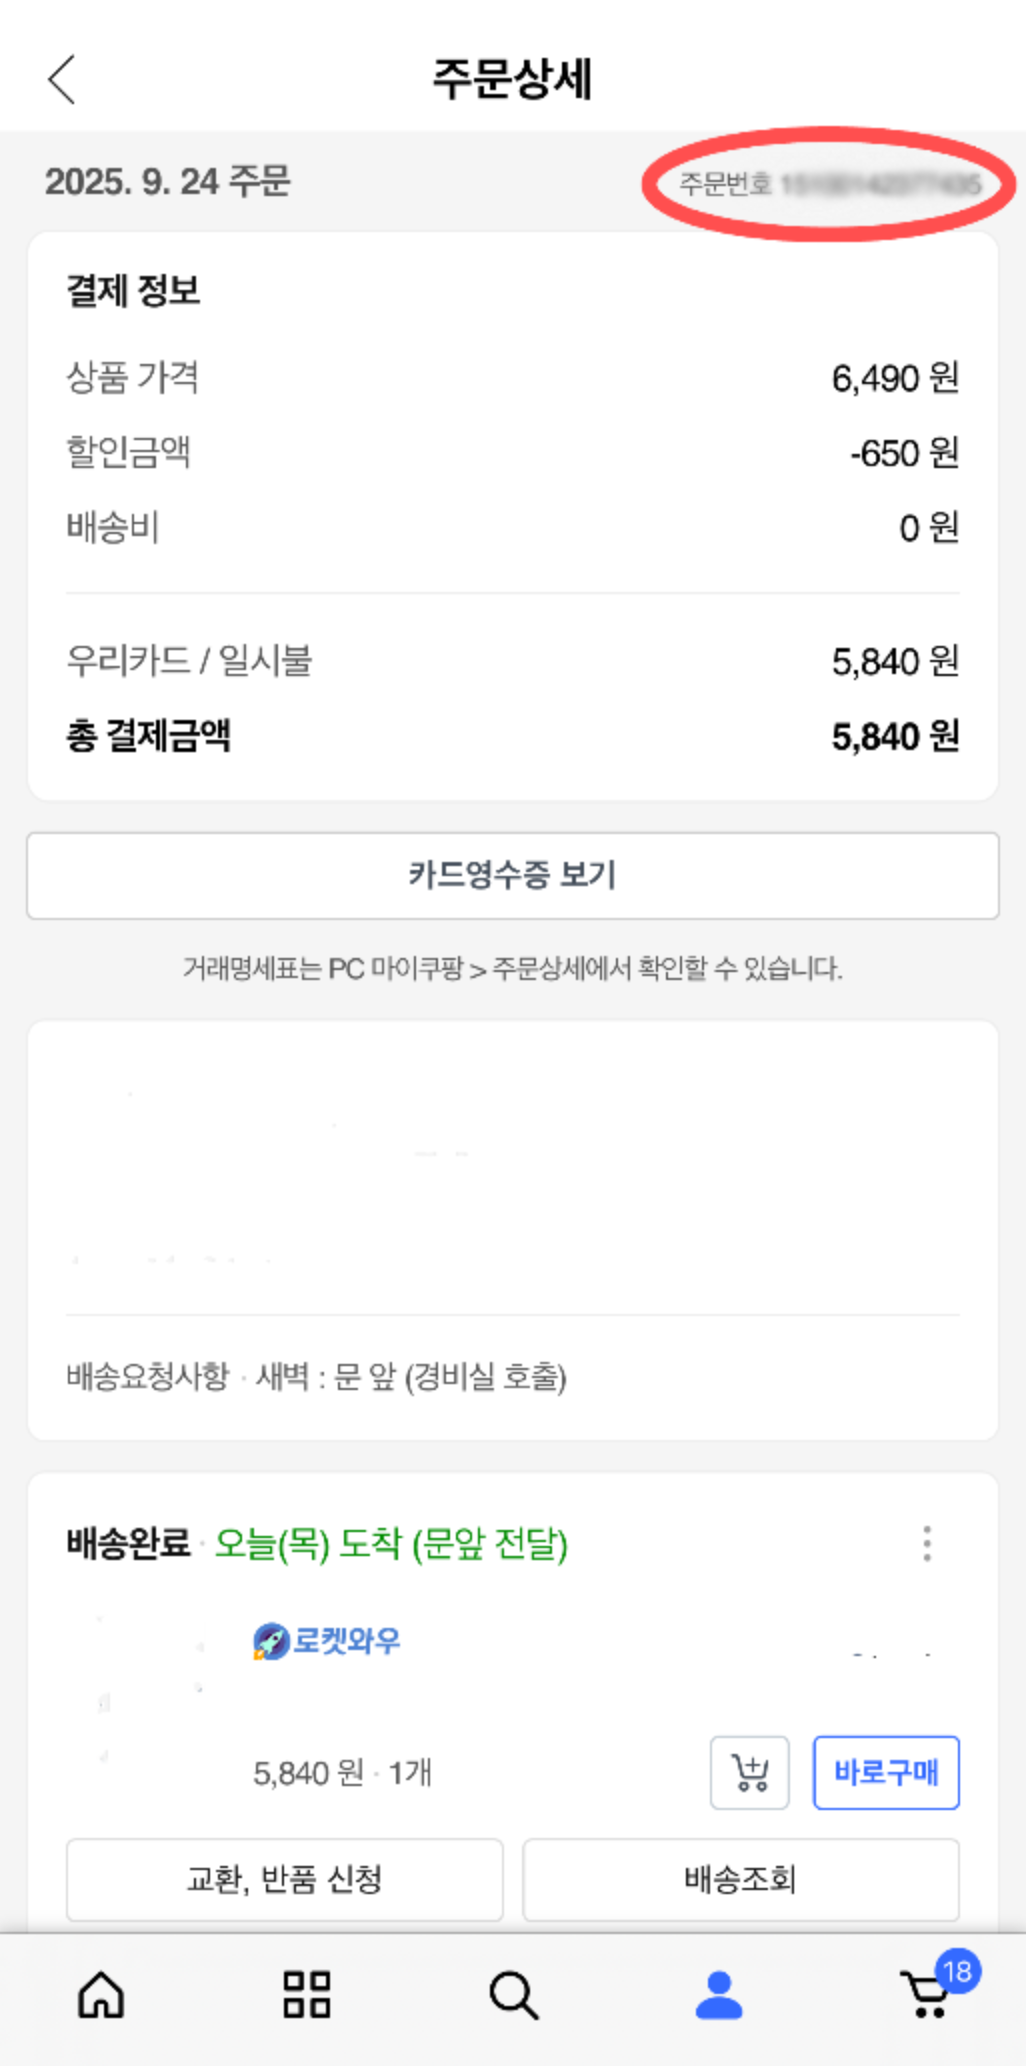Tap the cart badge showing 18
Screen dimensions: 1026x2066
point(958,1971)
